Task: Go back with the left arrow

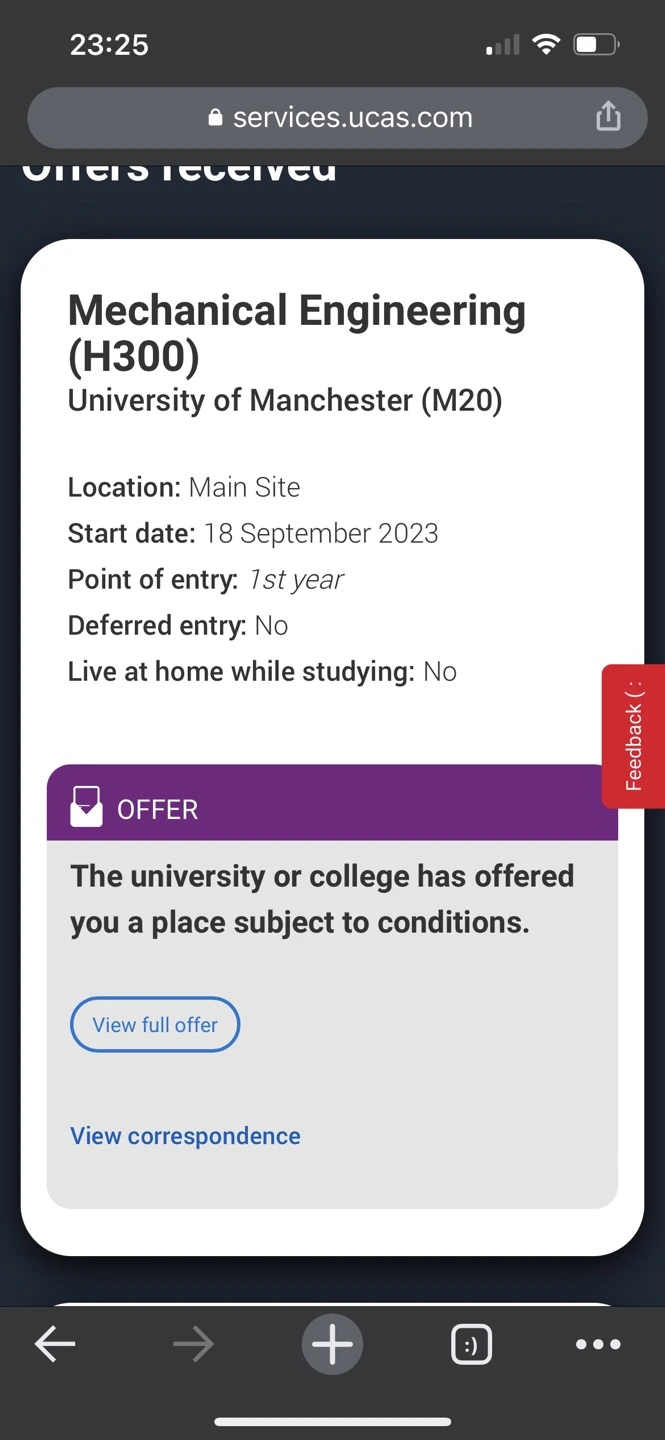Action: 55,1345
